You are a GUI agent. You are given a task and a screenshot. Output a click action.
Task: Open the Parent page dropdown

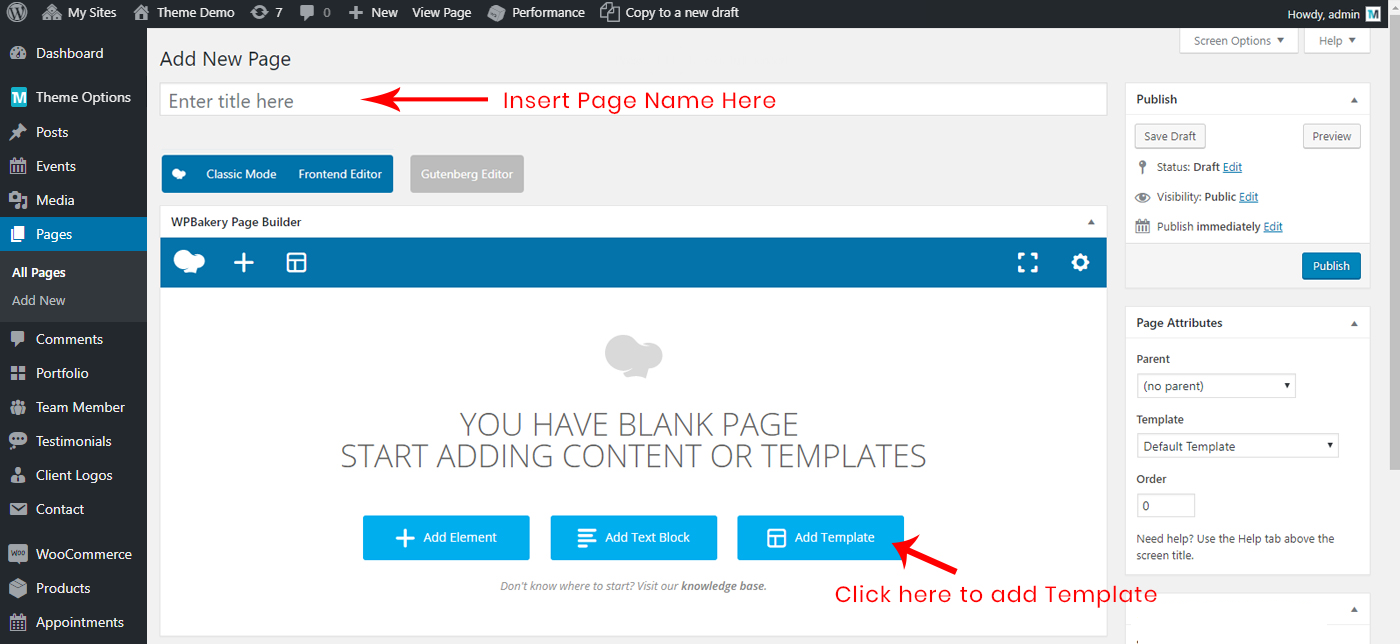point(1216,386)
